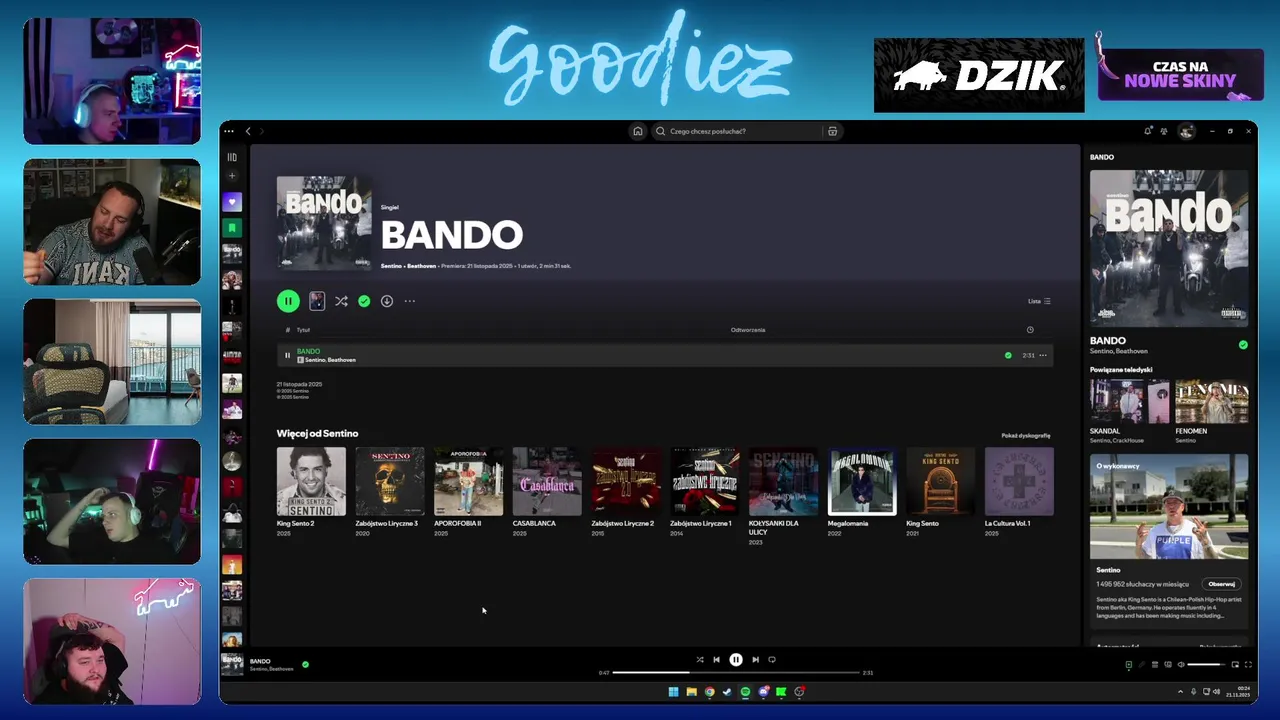Open Liked Songs heart tile in sidebar
The height and width of the screenshot is (720, 1280).
point(232,202)
